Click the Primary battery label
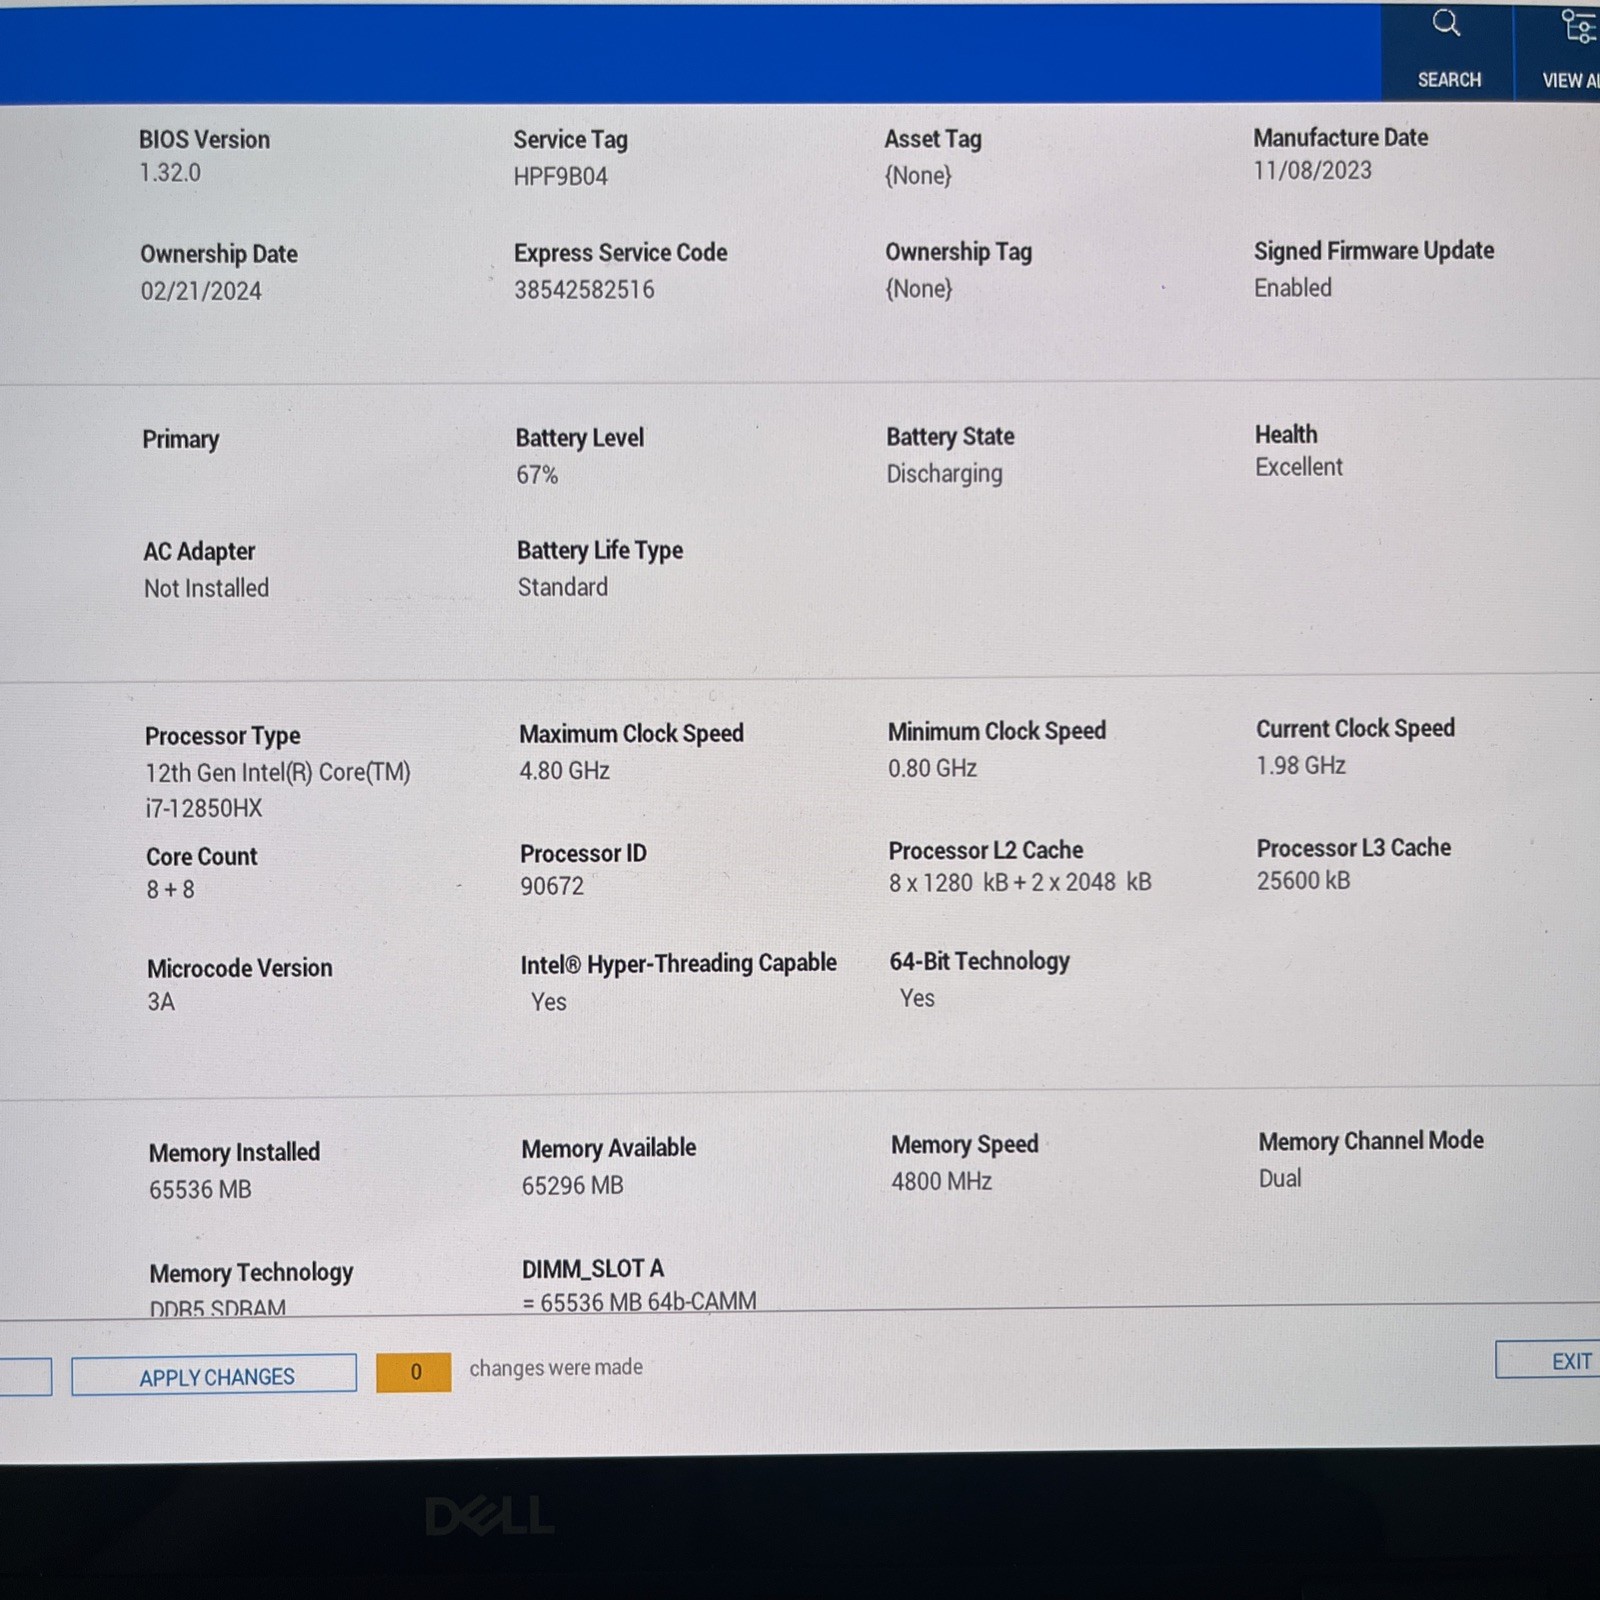 pyautogui.click(x=181, y=440)
